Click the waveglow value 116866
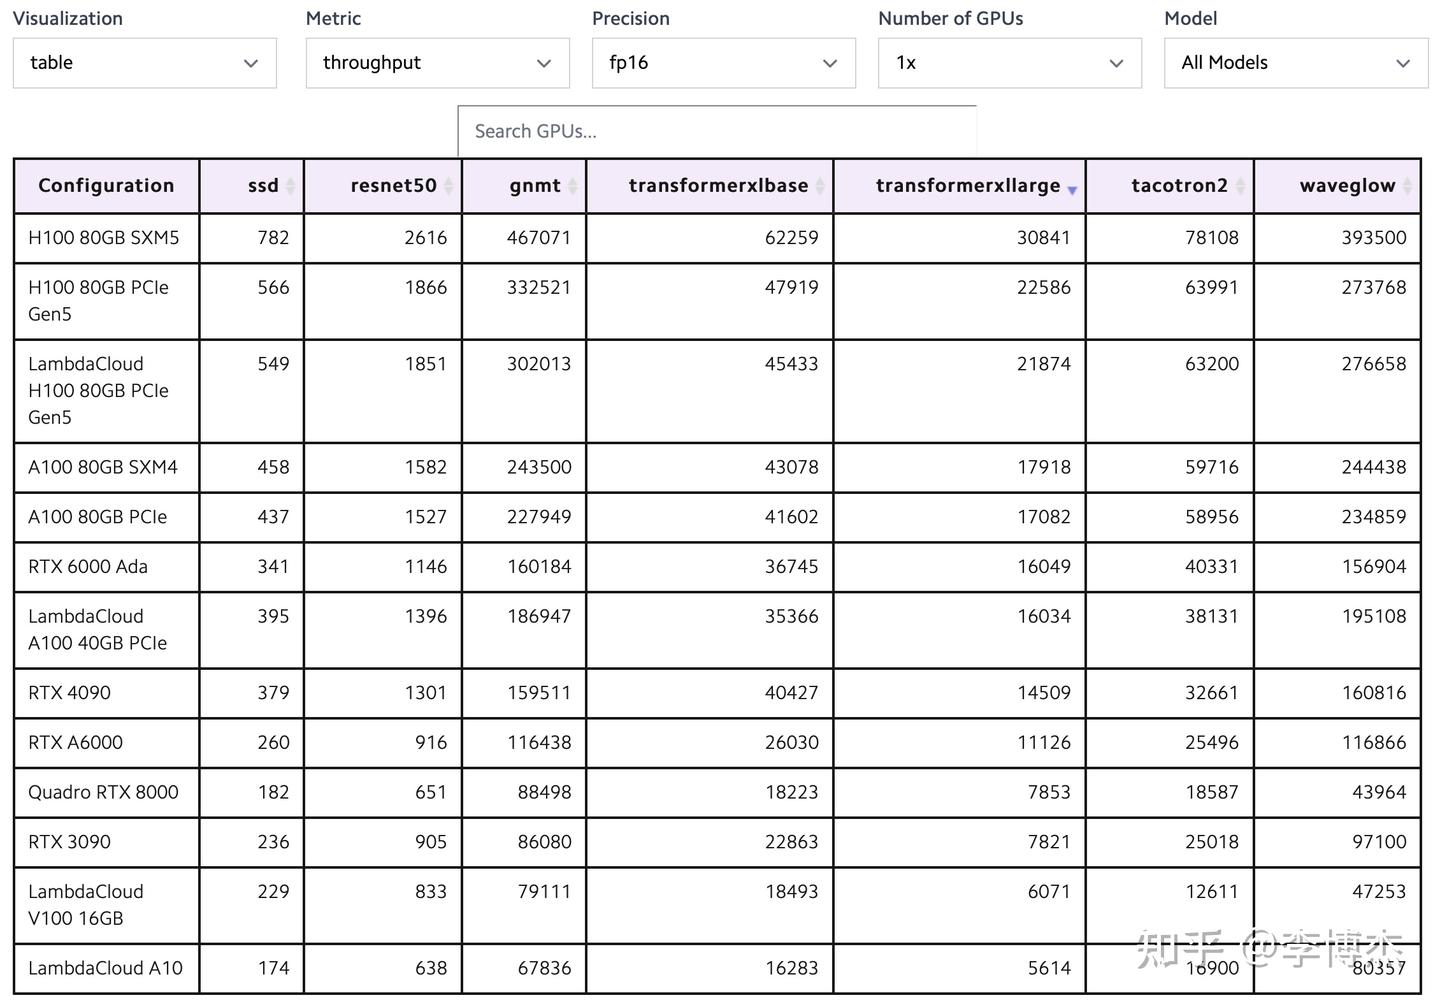Screen dimensions: 1440x1007 pyautogui.click(x=1374, y=743)
